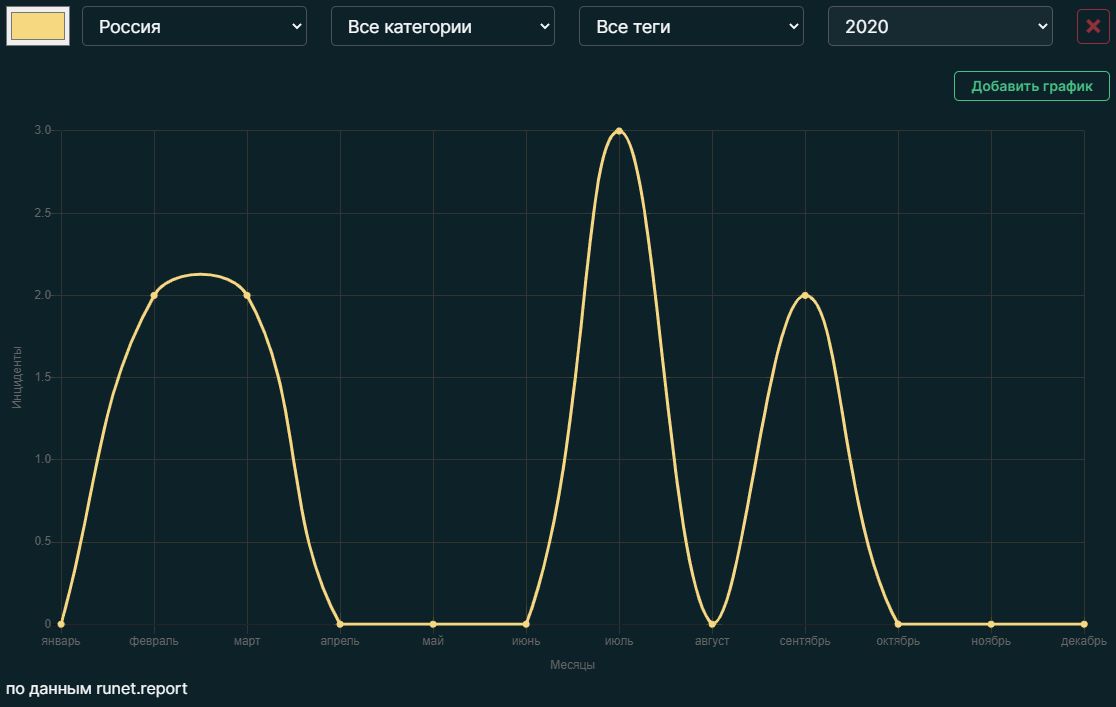Select the январь data point
Image resolution: width=1116 pixels, height=707 pixels.
(x=61, y=624)
